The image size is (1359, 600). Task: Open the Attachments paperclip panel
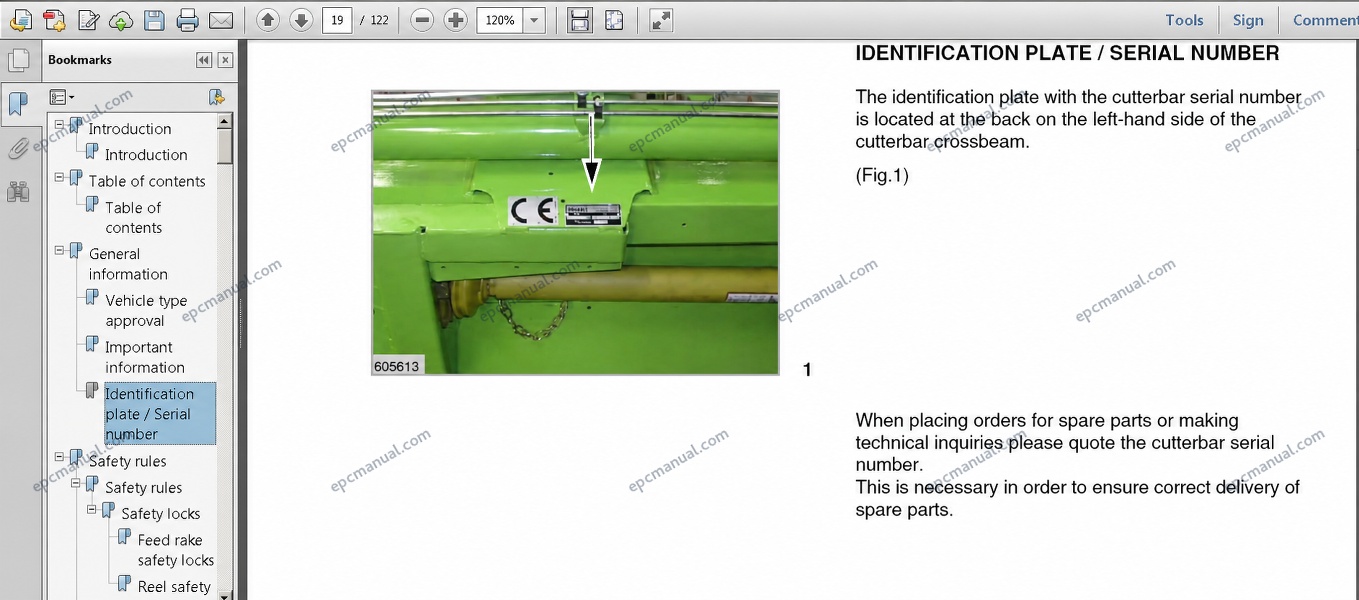(18, 149)
